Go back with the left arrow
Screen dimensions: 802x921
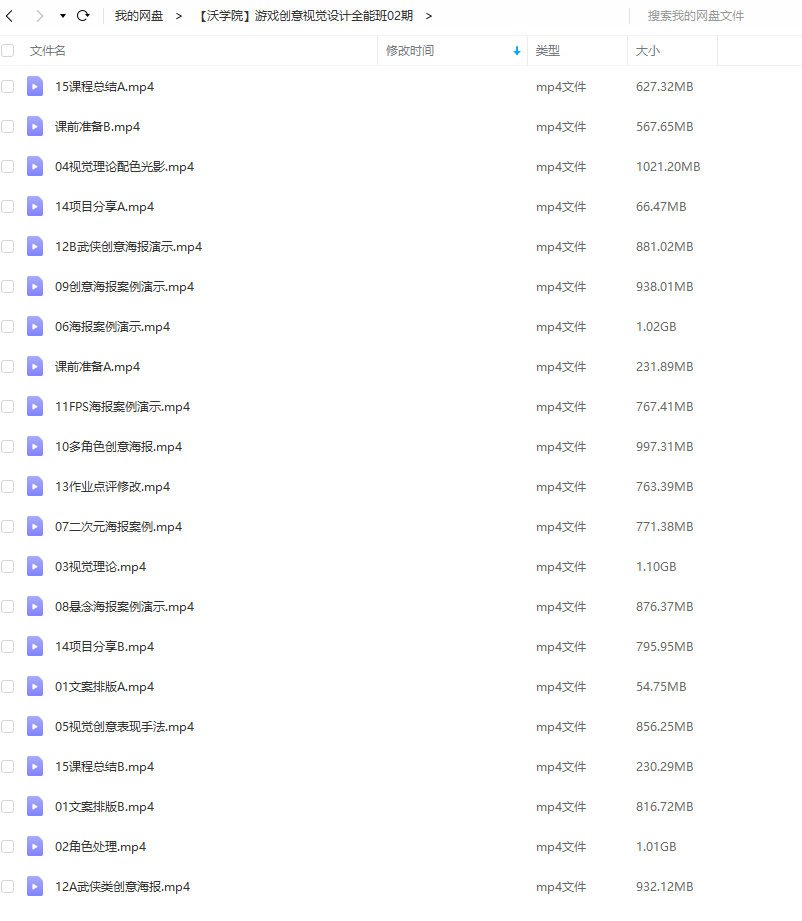point(9,16)
